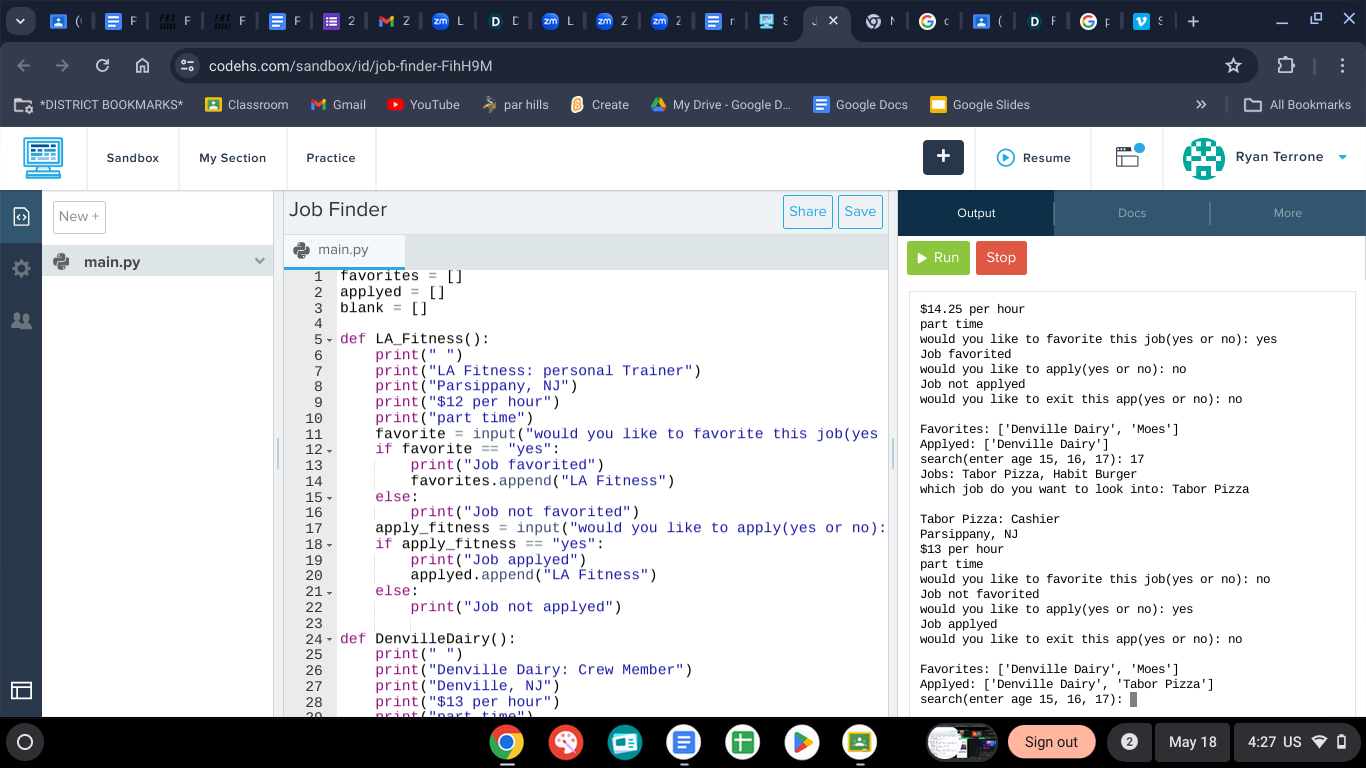Collapse LA_Fitness function fold arrow at line 5
The image size is (1366, 768).
point(330,340)
